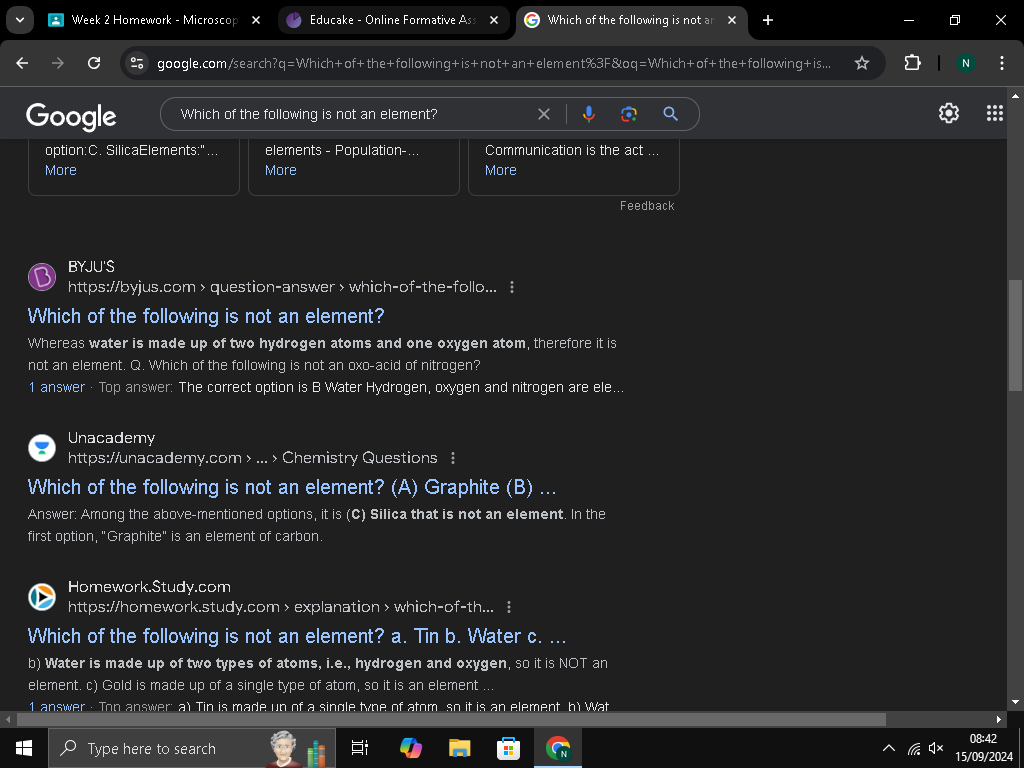
Task: Open Homework.Study.com Tin Water result
Action: click(x=296, y=636)
